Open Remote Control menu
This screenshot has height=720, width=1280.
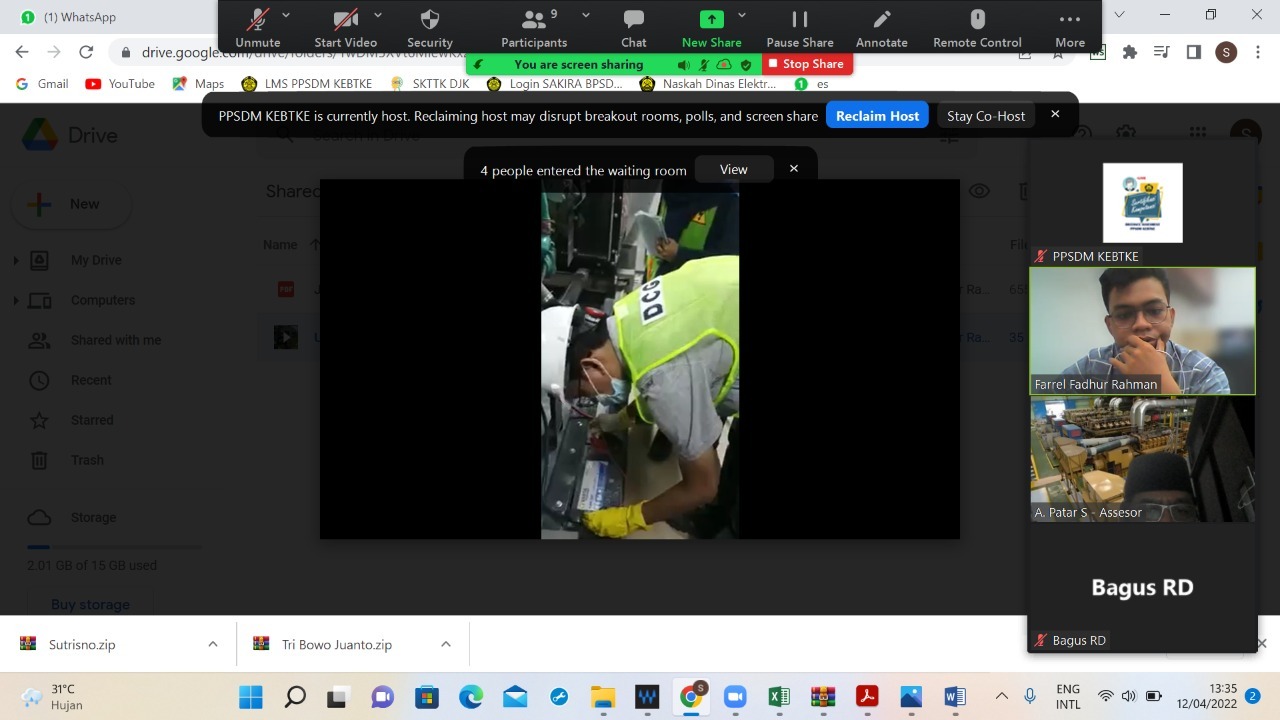977,27
